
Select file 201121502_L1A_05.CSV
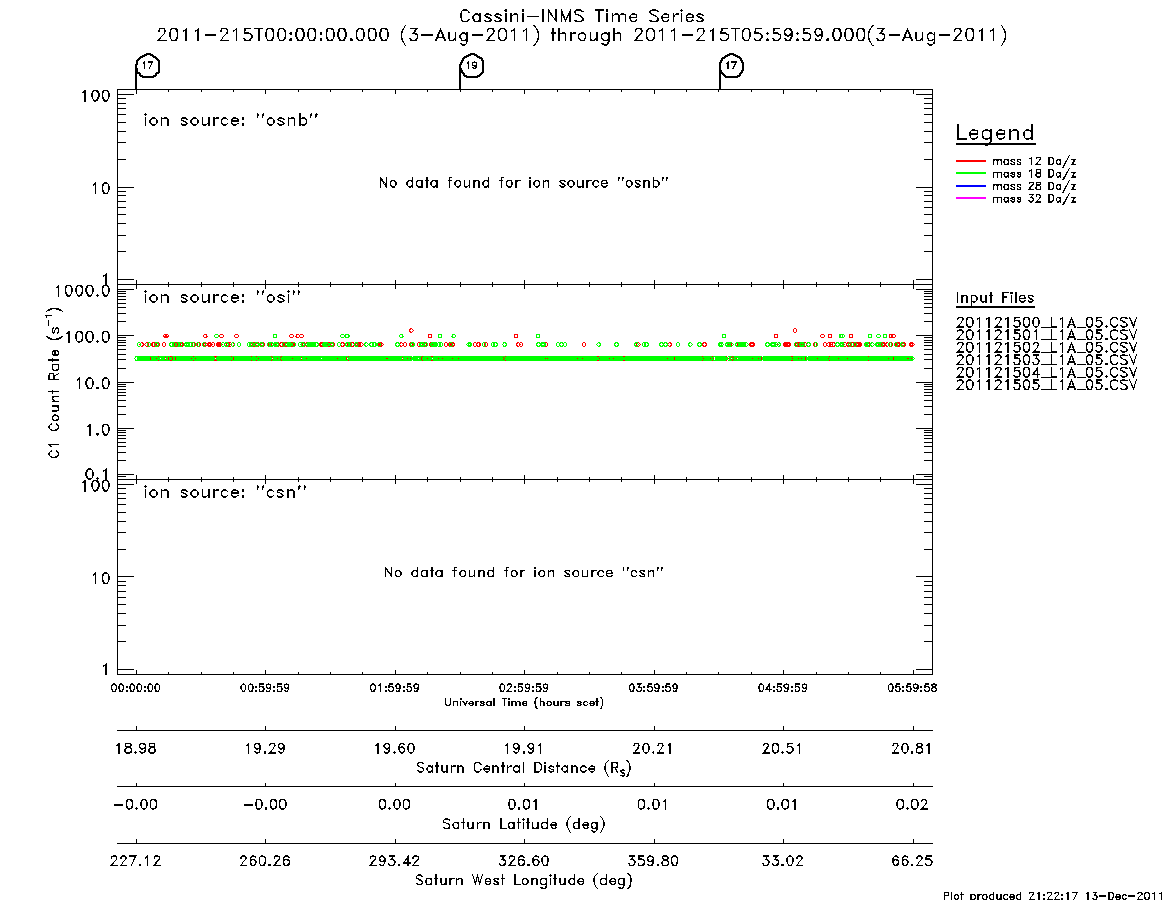click(x=1046, y=348)
